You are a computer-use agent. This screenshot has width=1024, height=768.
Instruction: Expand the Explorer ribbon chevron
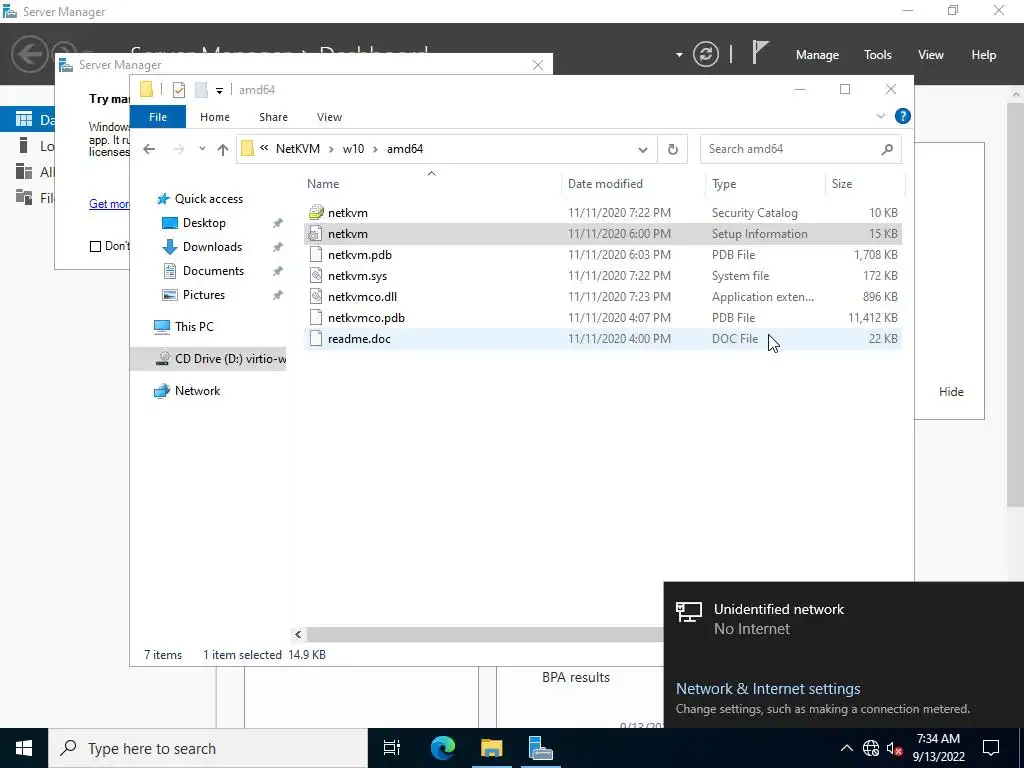(x=880, y=116)
